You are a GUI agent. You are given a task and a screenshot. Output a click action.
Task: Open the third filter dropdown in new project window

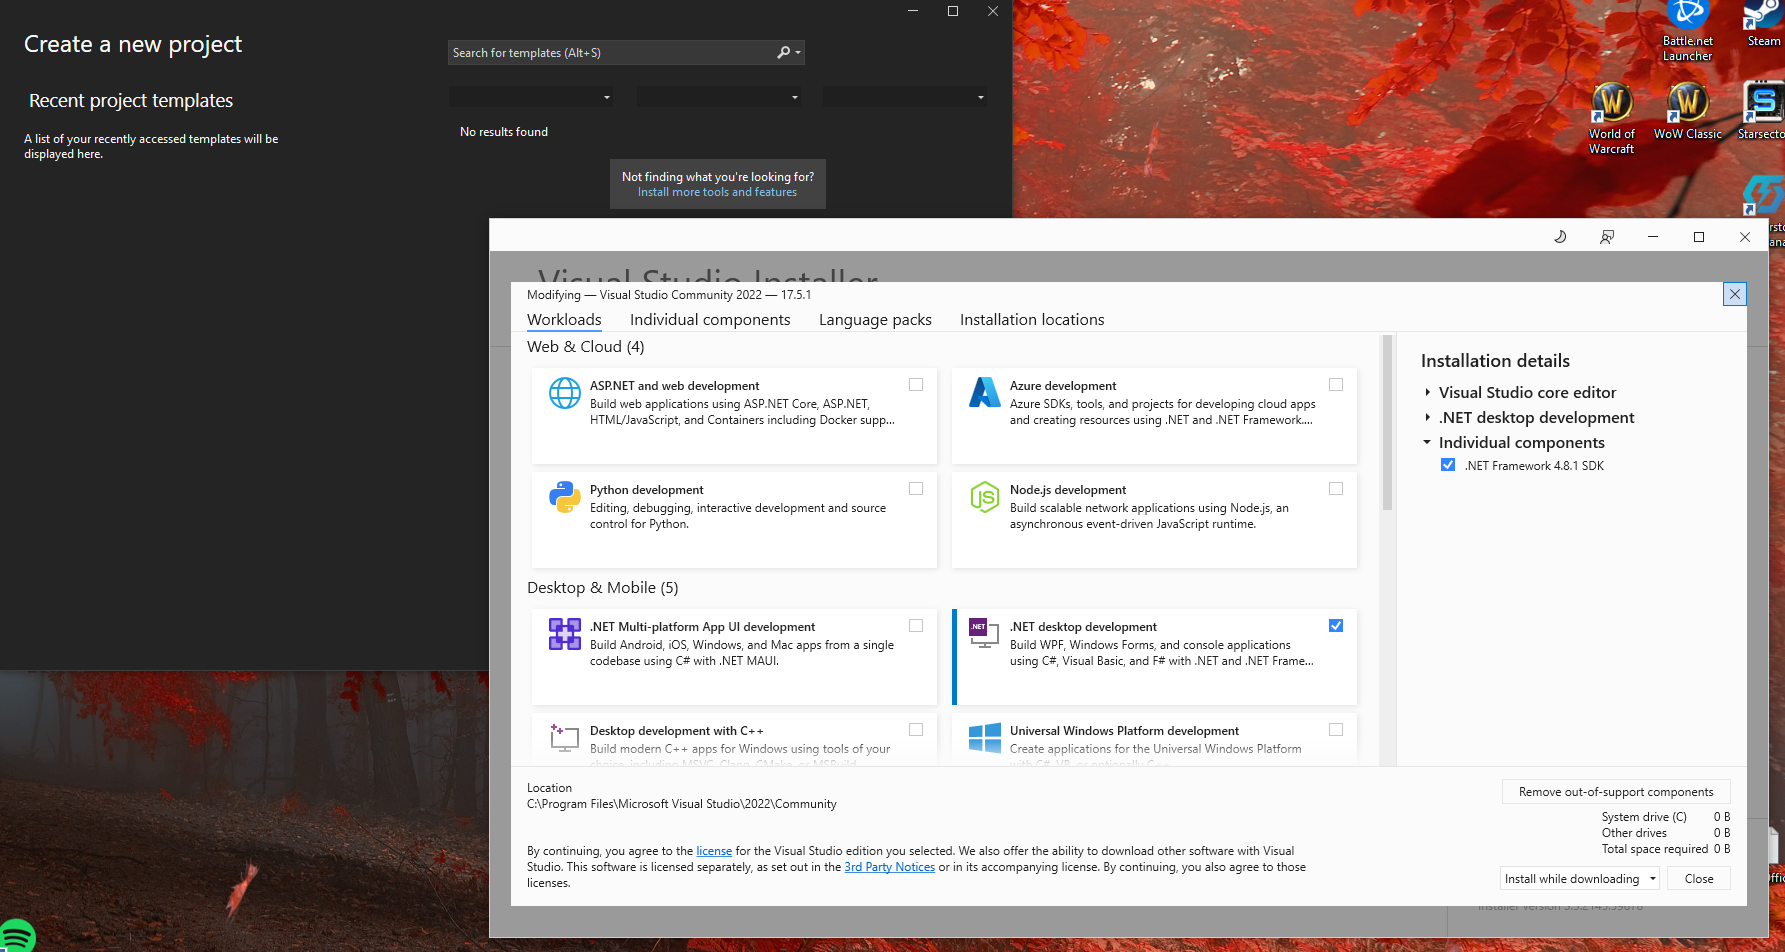pos(904,97)
